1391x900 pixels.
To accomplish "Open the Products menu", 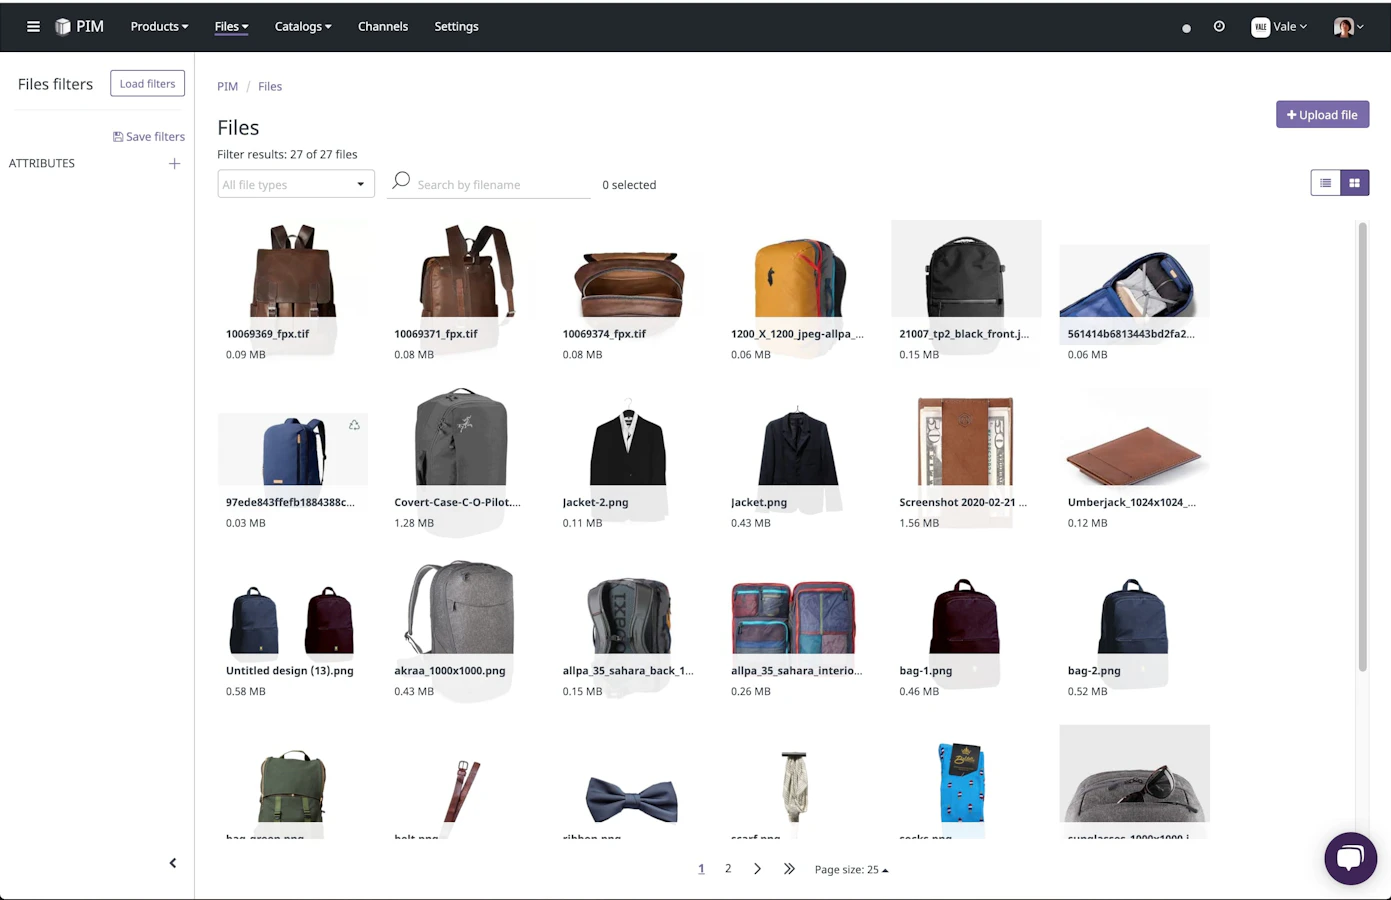I will 159,27.
